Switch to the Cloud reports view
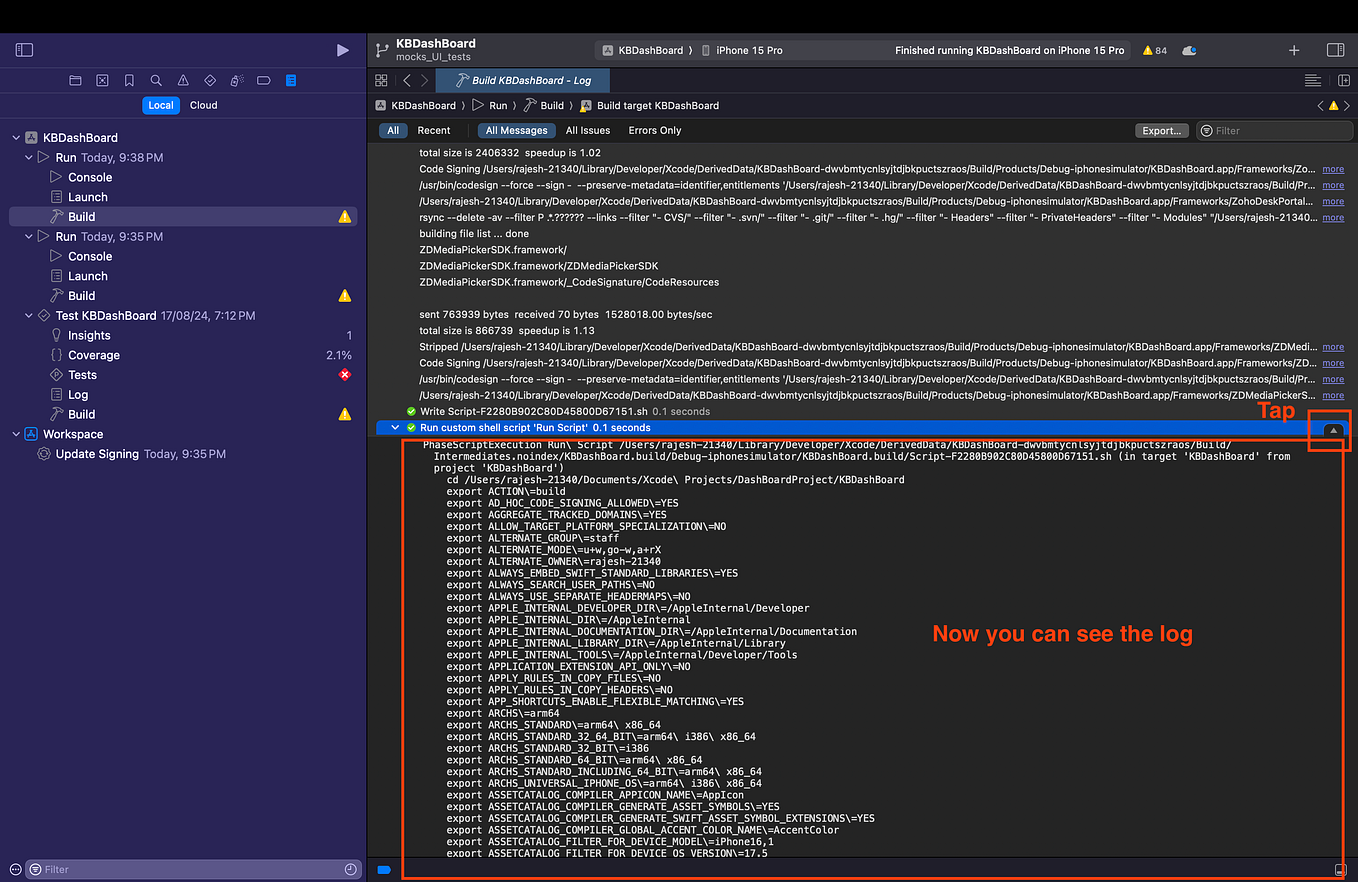 203,104
